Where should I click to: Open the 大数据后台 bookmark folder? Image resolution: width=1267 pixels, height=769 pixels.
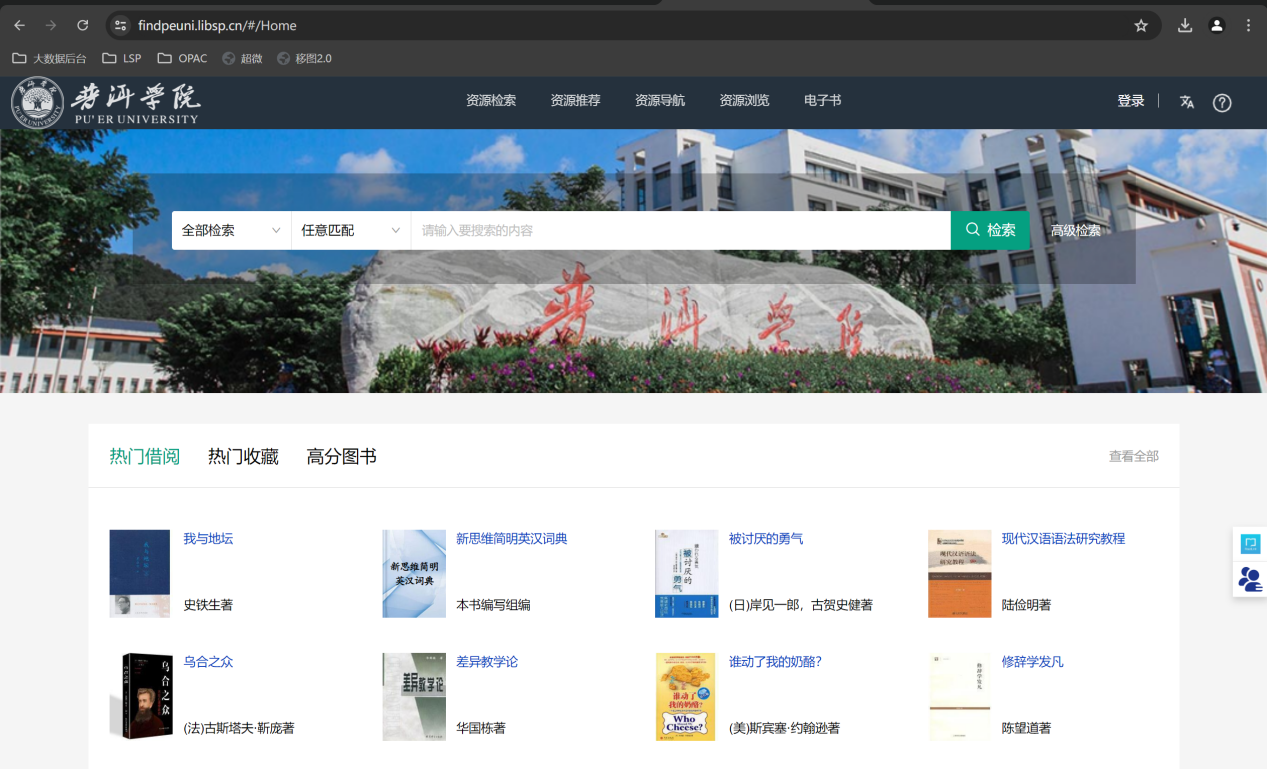tap(50, 58)
